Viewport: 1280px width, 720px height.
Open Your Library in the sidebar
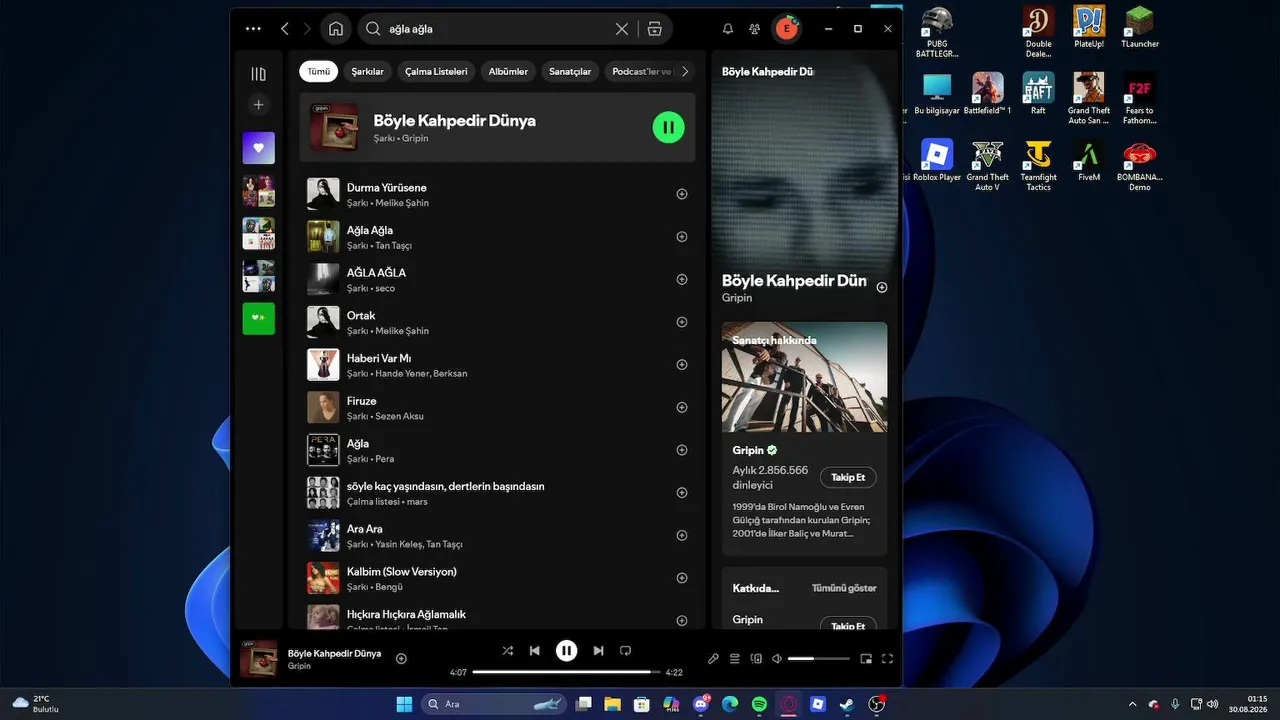(258, 74)
